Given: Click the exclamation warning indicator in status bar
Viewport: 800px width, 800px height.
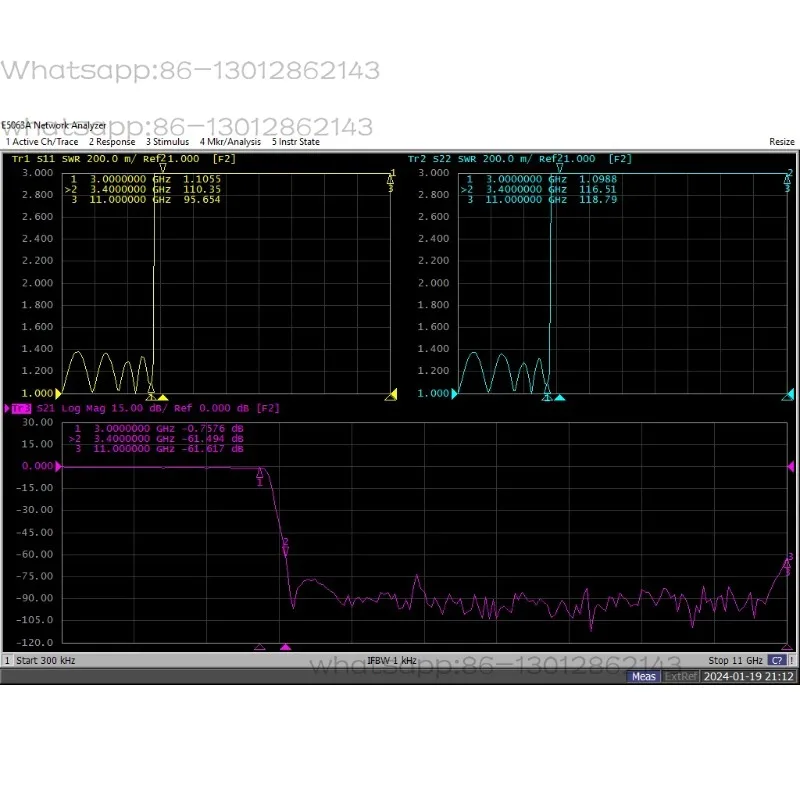Looking at the screenshot, I should coord(791,661).
